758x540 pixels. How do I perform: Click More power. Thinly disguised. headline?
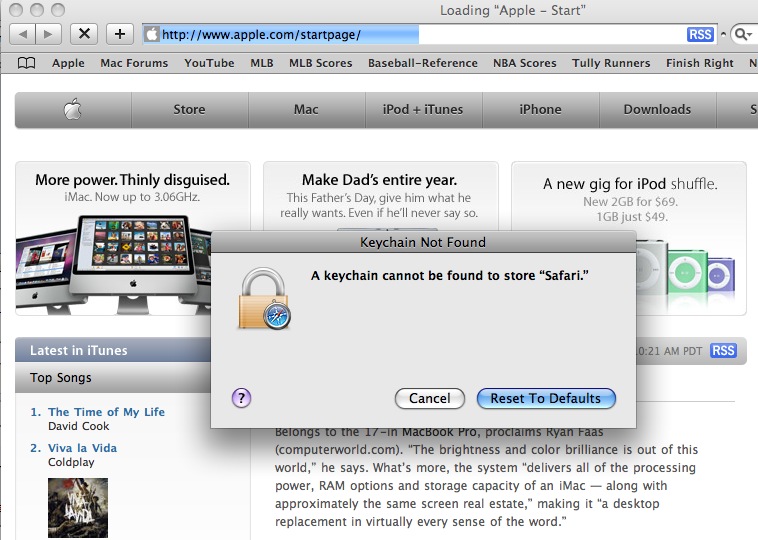[x=132, y=180]
